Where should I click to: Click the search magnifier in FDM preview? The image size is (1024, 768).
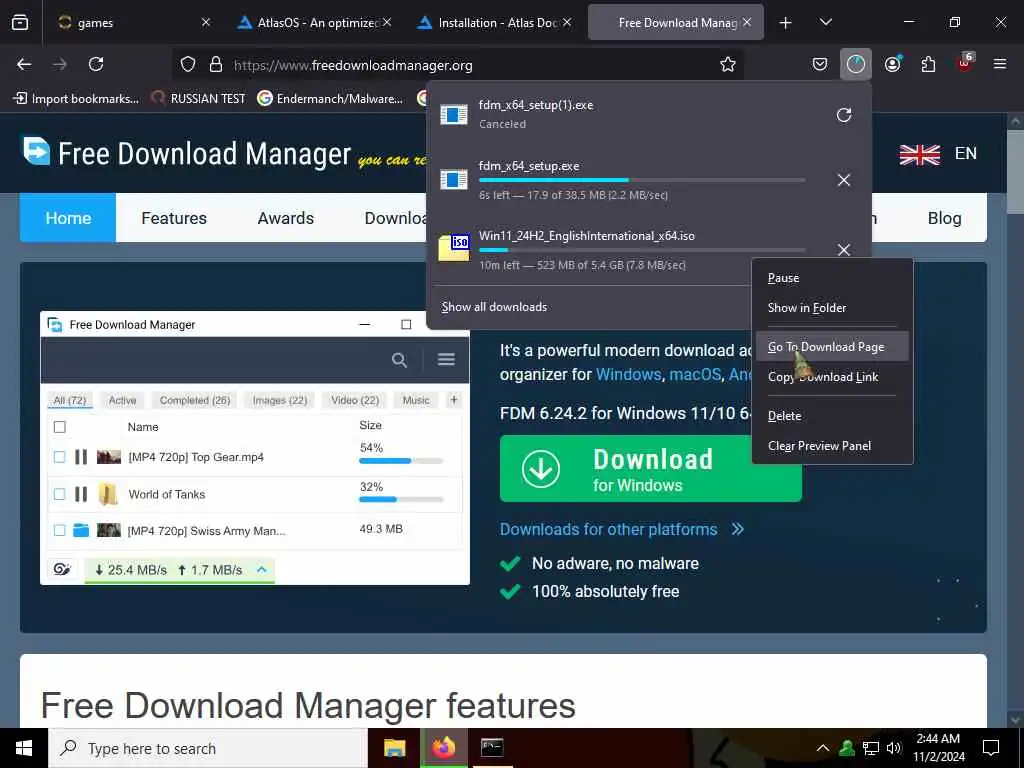(399, 360)
